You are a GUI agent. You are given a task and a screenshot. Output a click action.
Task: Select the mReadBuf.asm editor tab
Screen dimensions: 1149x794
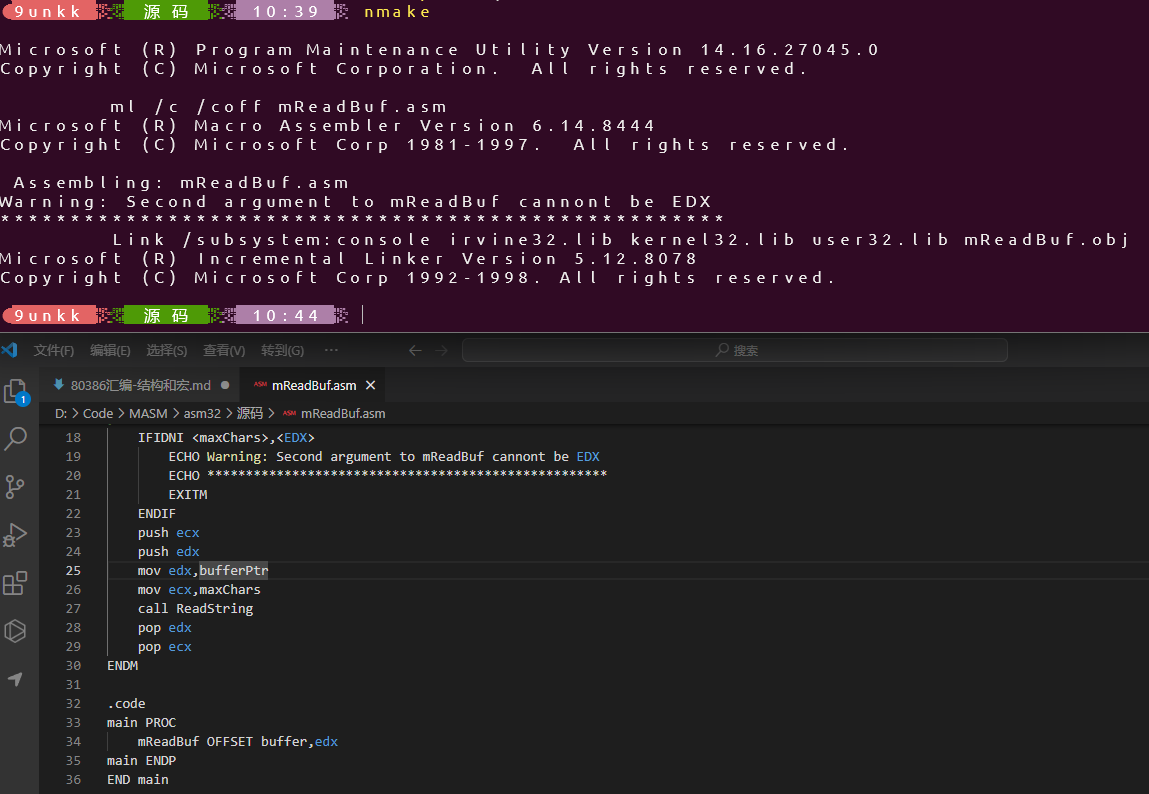pos(314,385)
